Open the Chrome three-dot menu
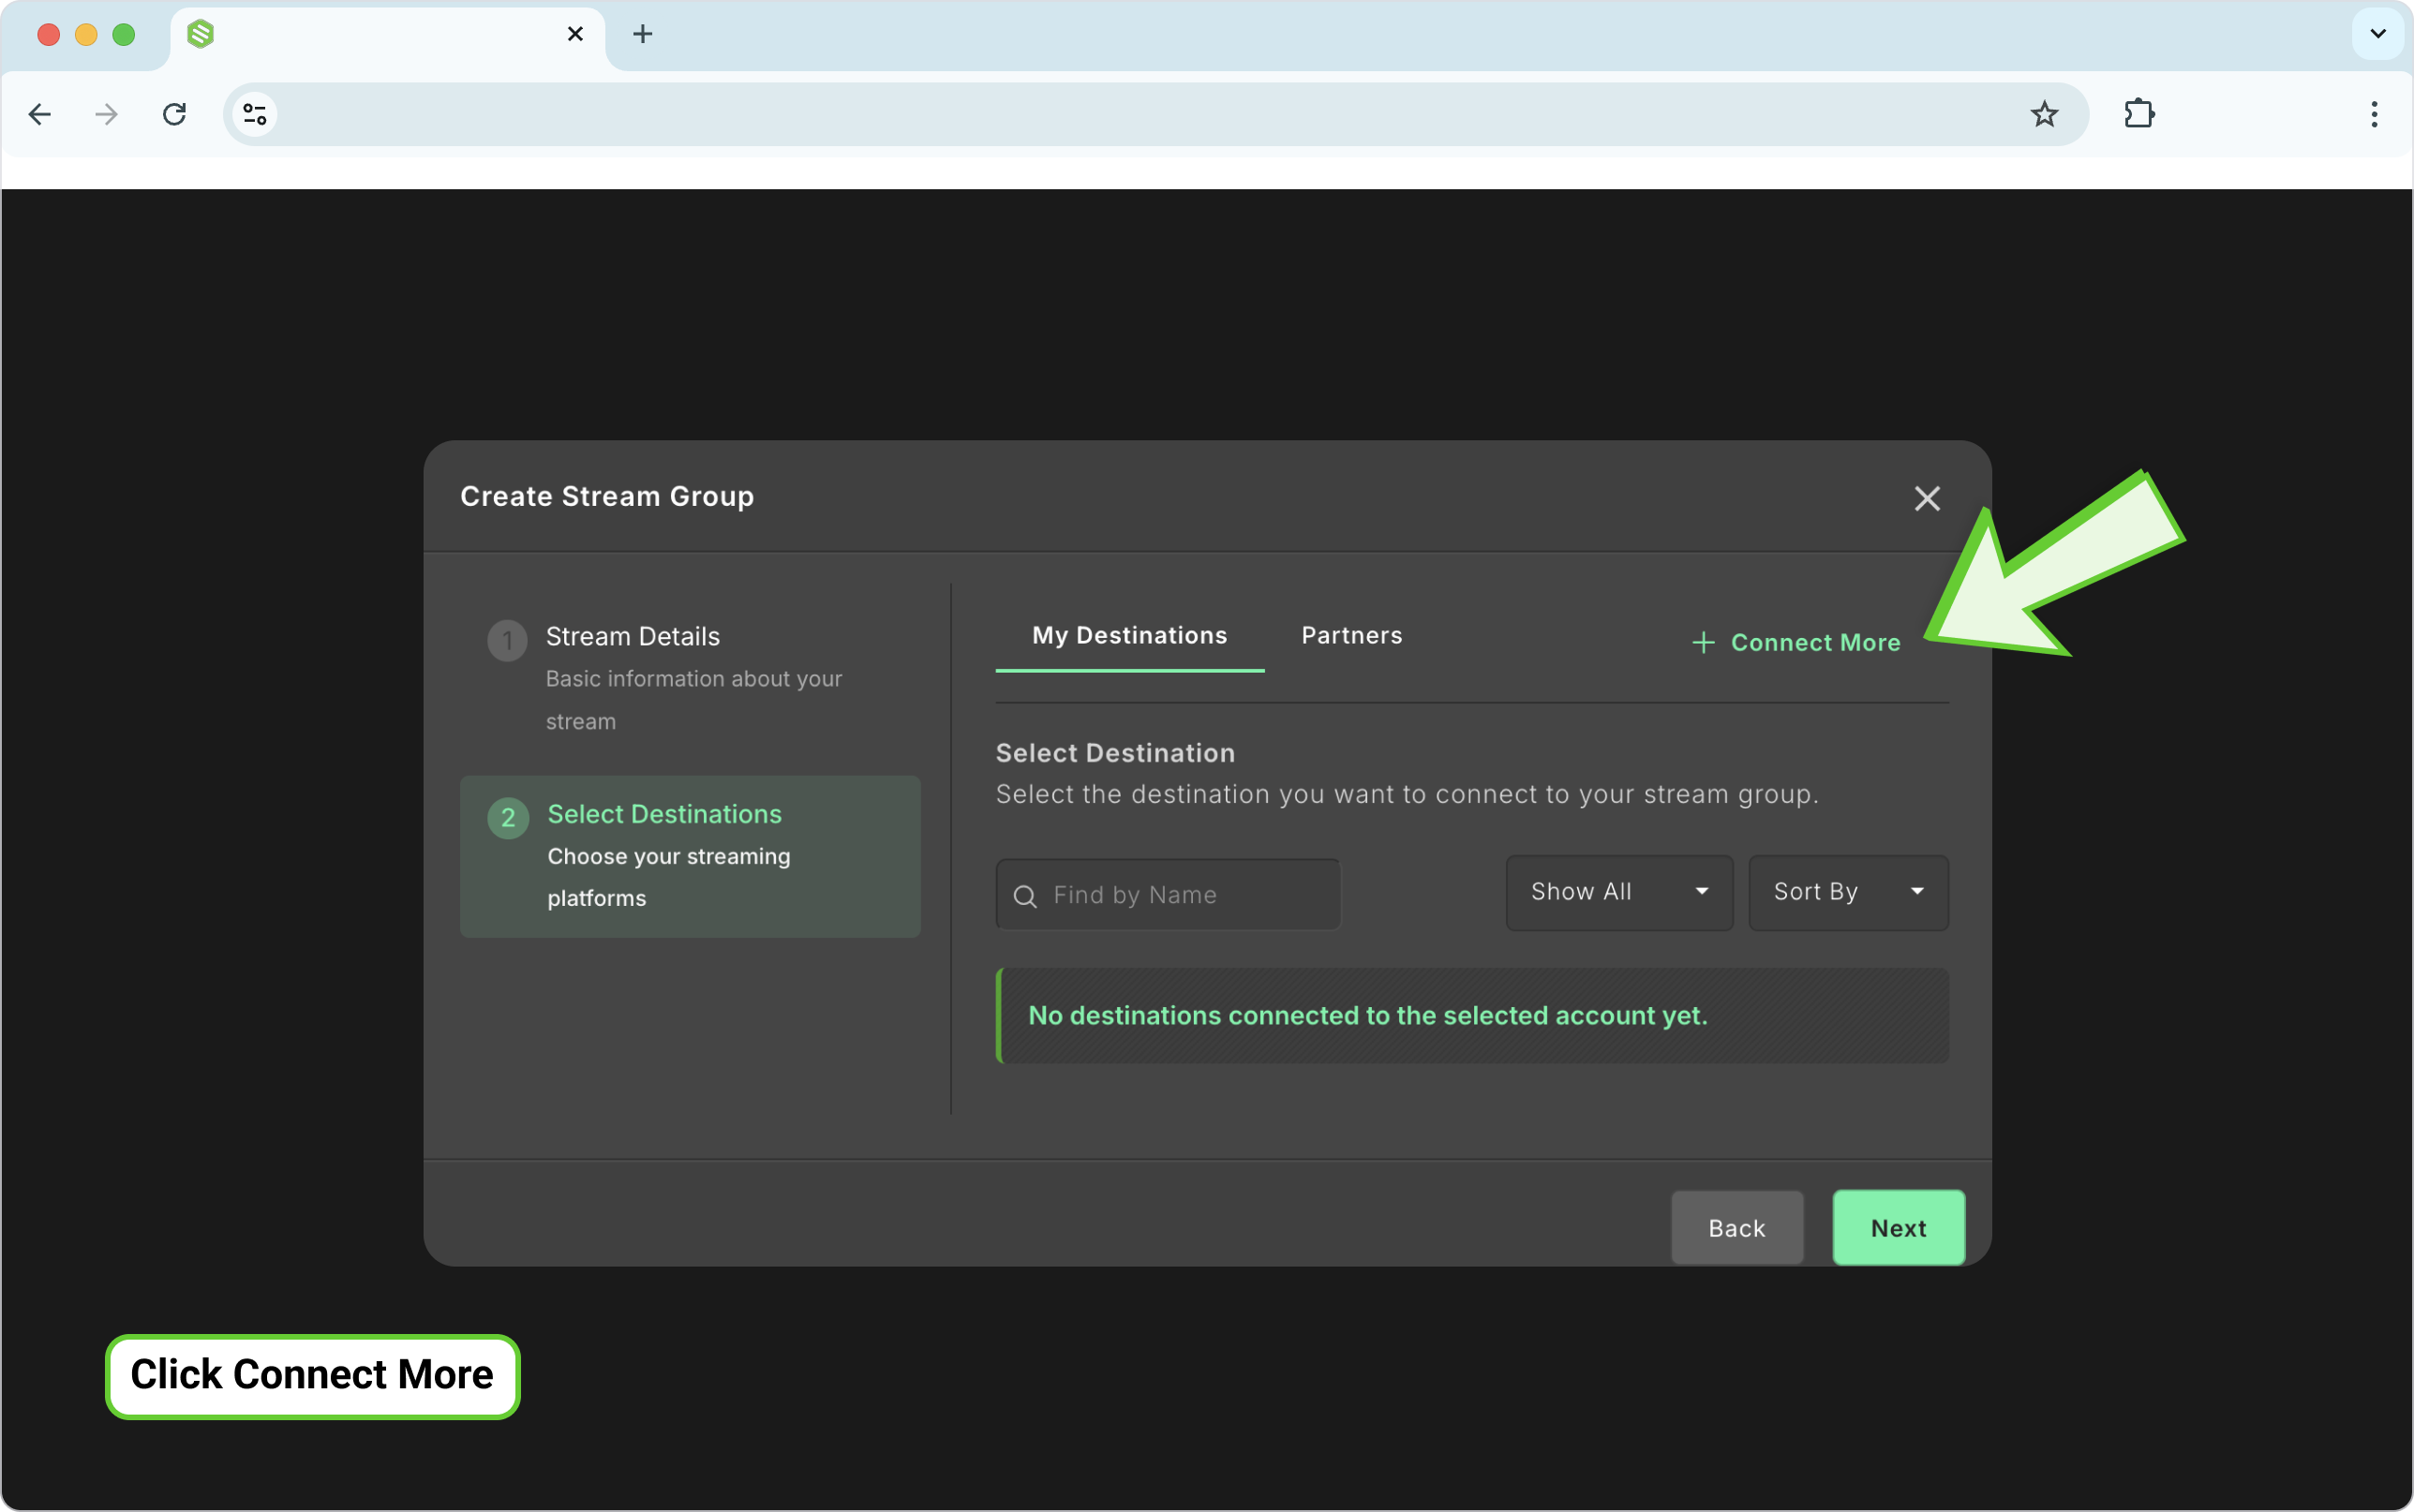Image resolution: width=2414 pixels, height=1512 pixels. pyautogui.click(x=2374, y=114)
